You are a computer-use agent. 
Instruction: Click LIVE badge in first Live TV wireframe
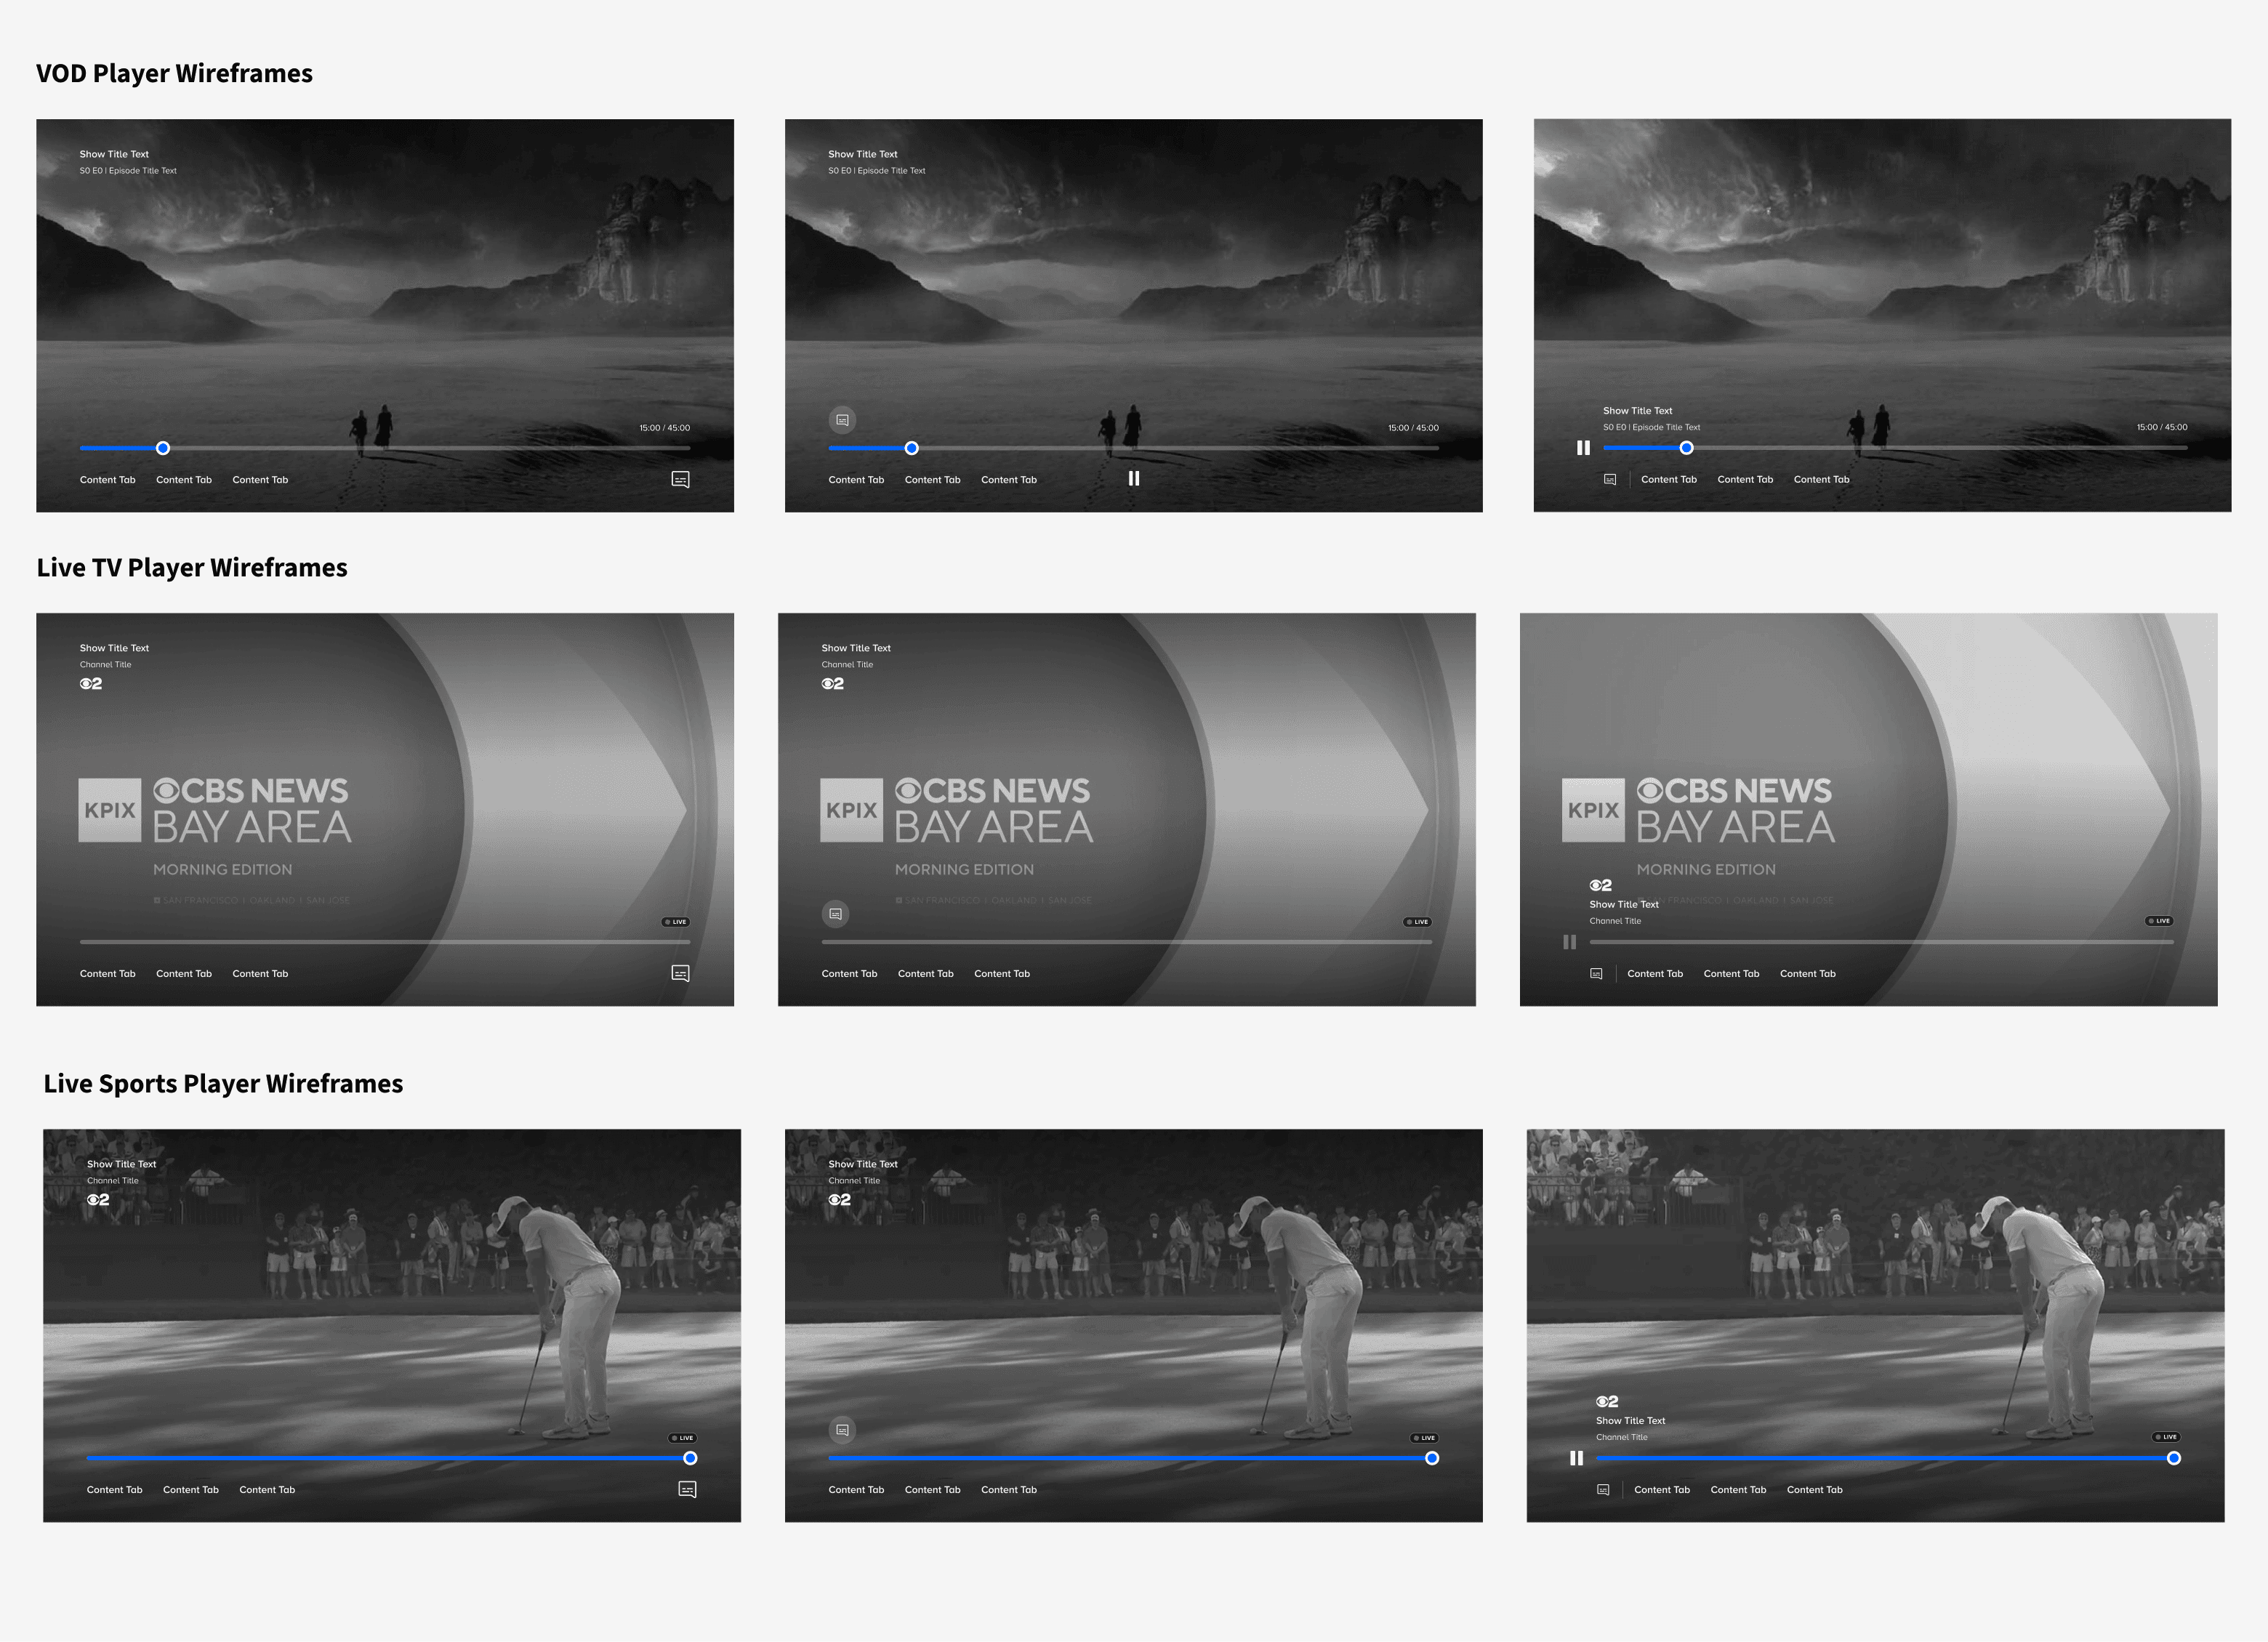(x=676, y=922)
